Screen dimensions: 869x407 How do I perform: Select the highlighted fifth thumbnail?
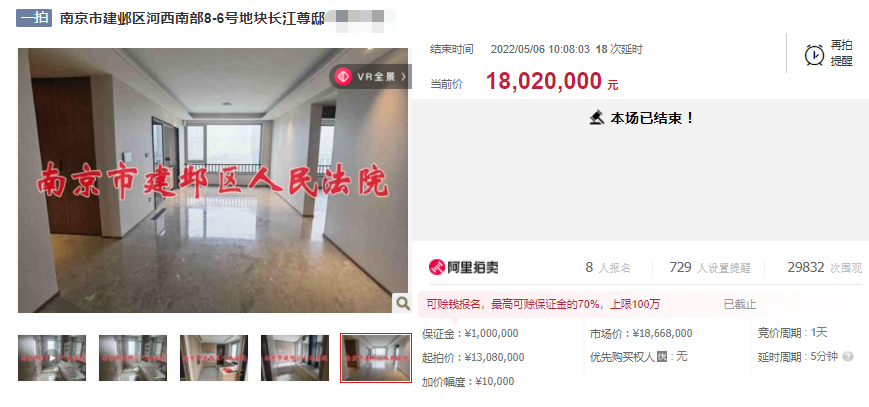(376, 358)
